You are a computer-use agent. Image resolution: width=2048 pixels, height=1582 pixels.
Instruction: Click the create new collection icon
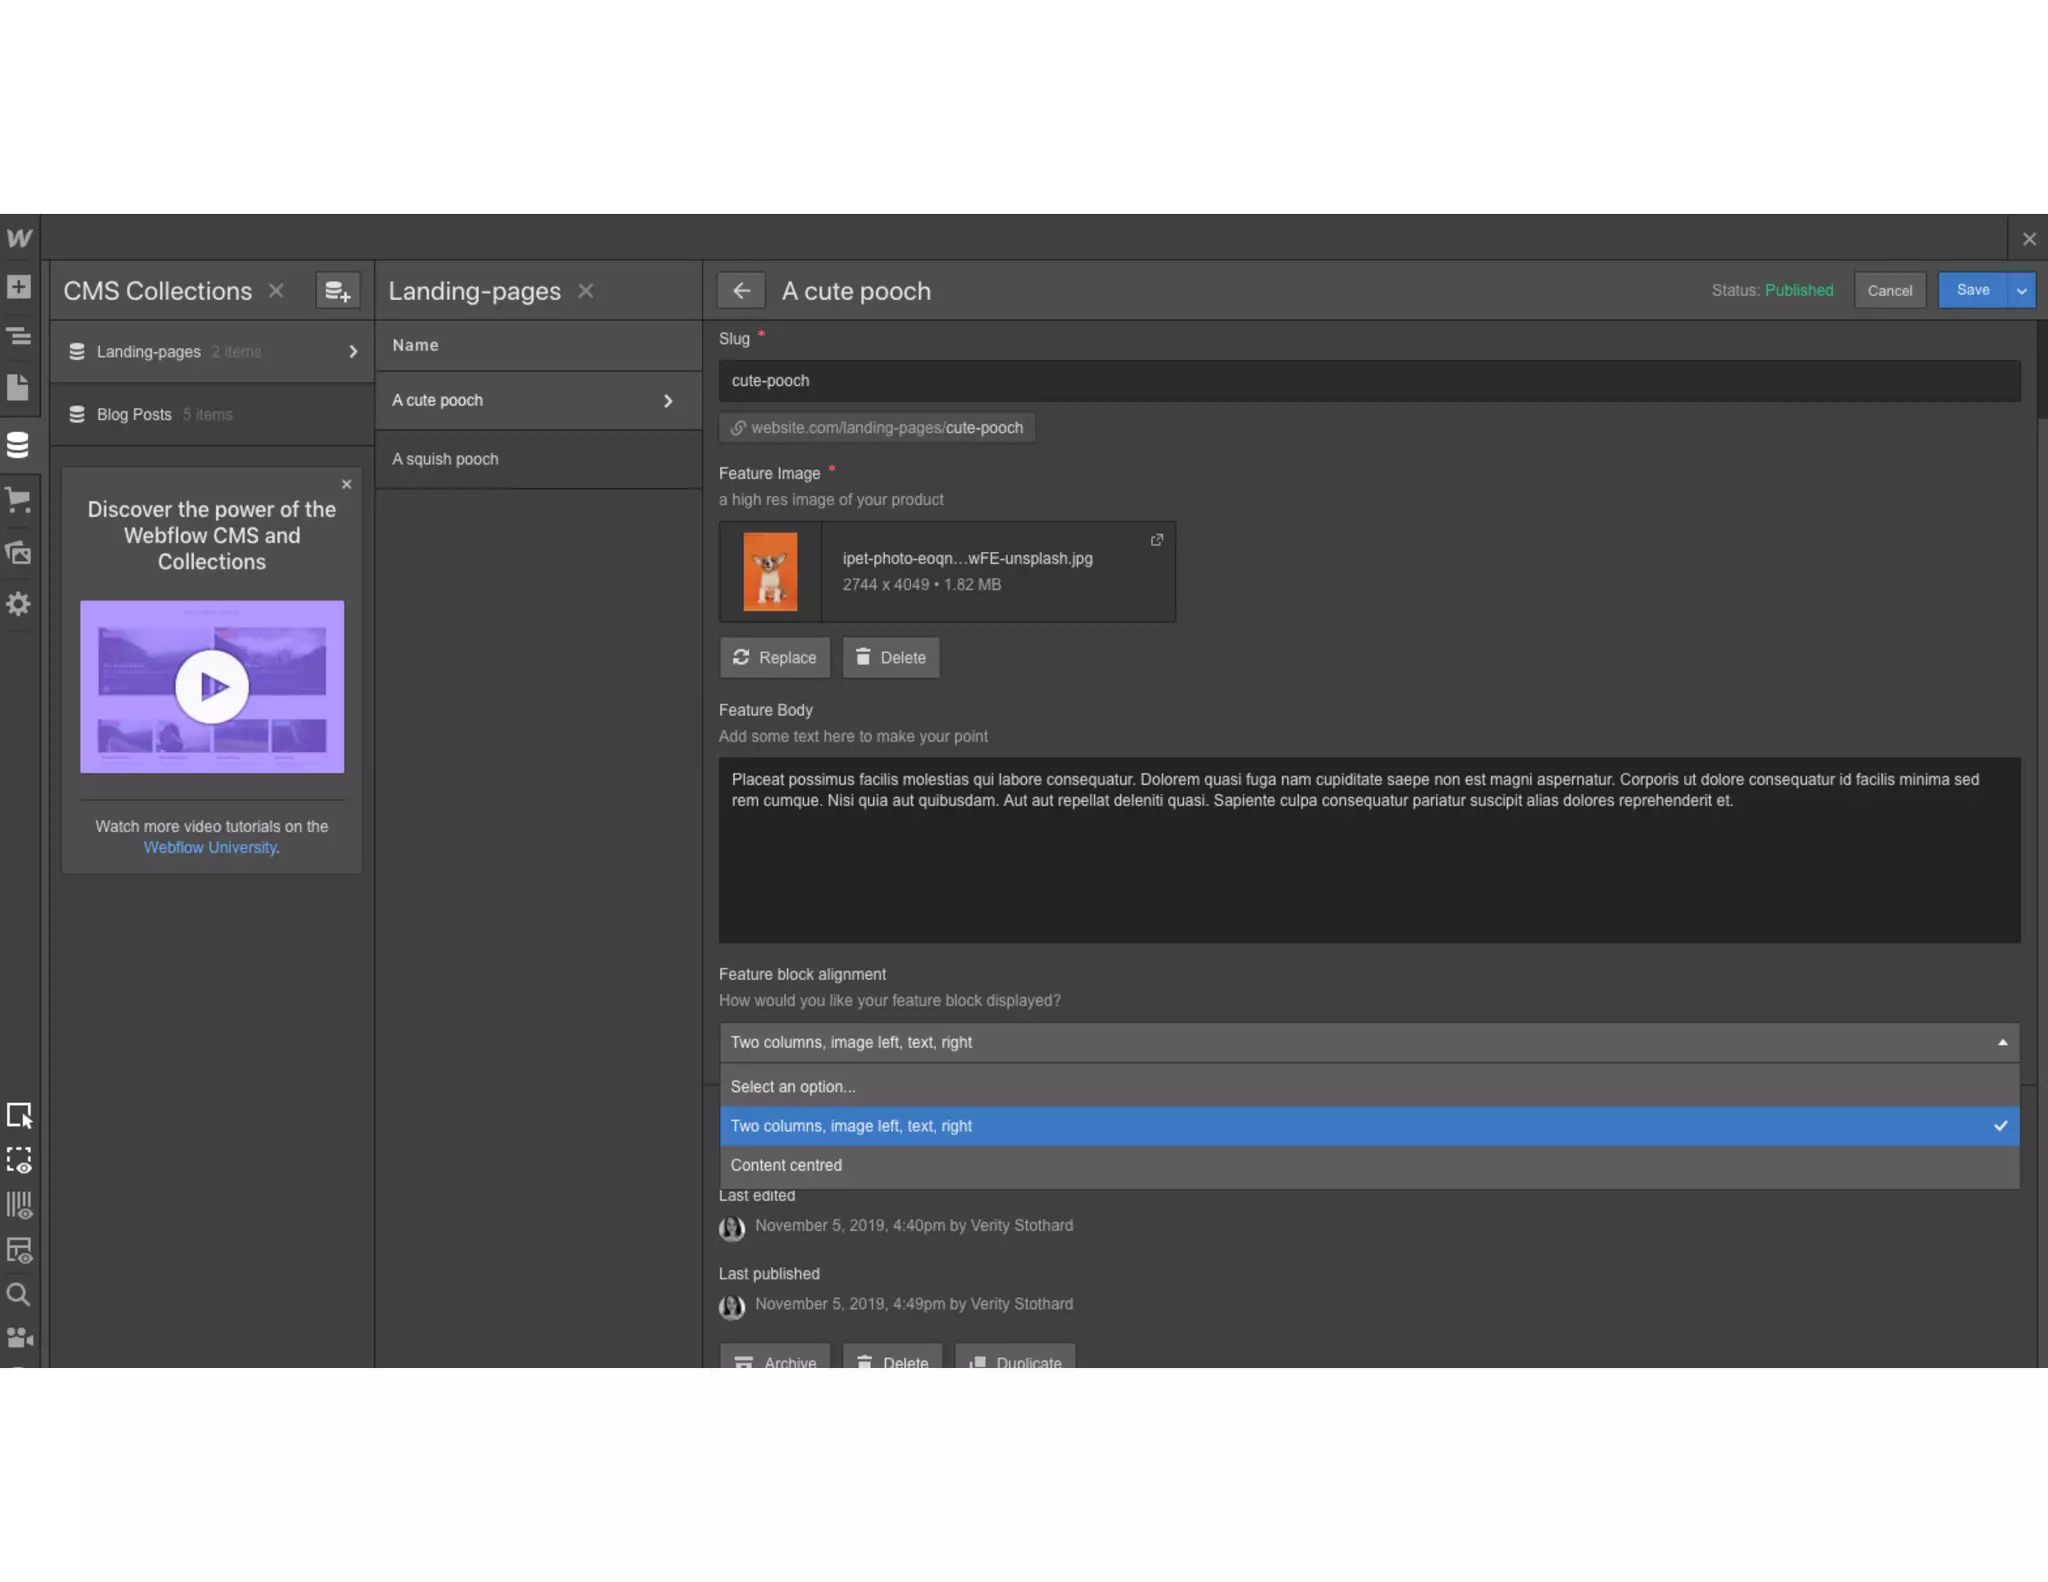click(337, 291)
